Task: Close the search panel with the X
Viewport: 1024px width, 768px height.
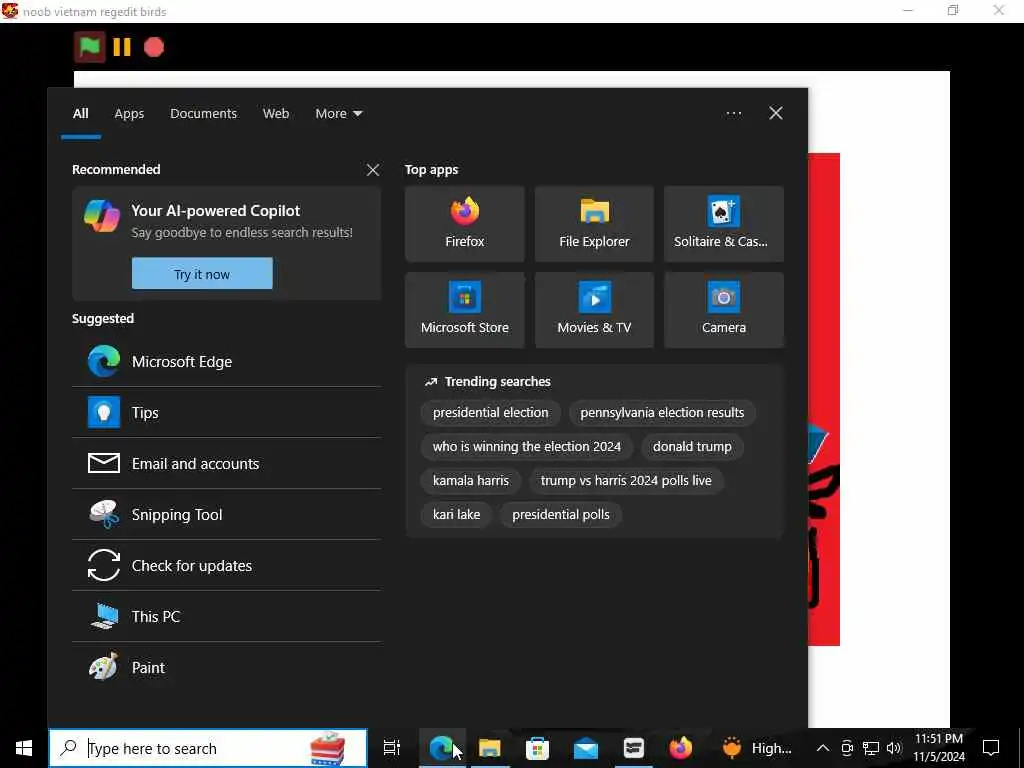Action: [776, 114]
